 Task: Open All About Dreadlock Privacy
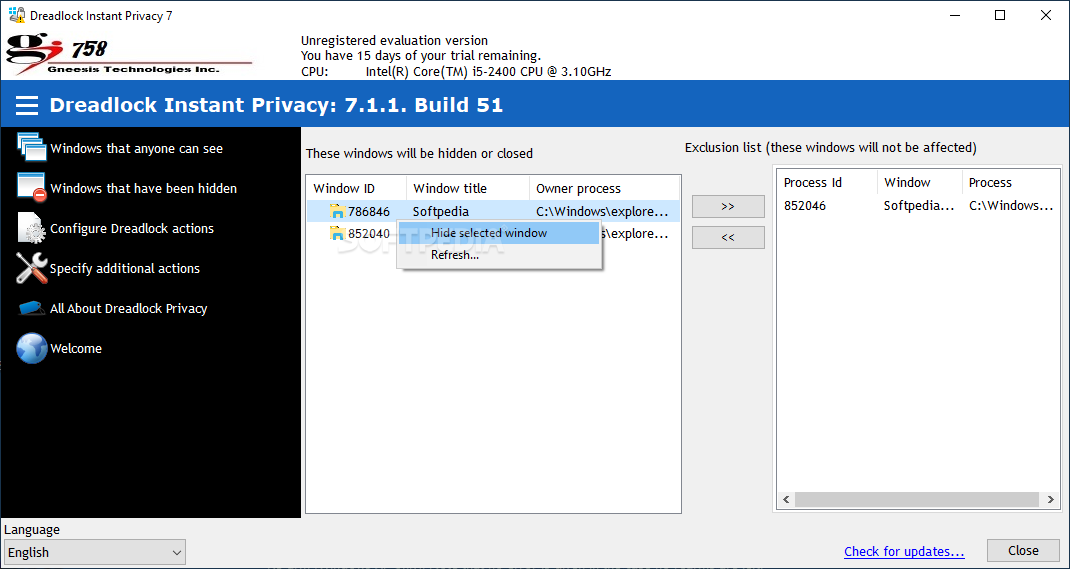click(x=128, y=308)
